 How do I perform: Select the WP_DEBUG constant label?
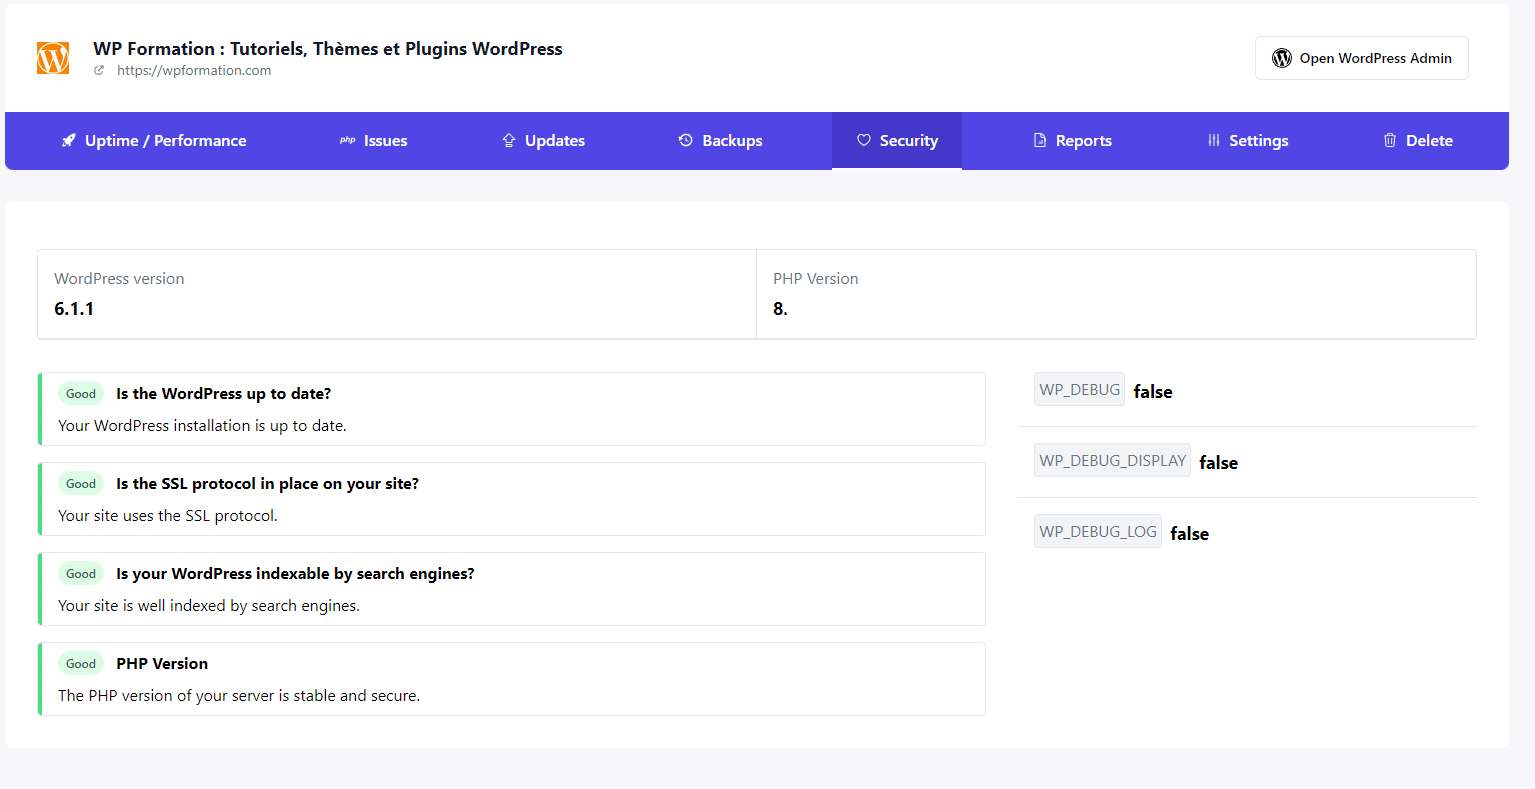pos(1079,390)
